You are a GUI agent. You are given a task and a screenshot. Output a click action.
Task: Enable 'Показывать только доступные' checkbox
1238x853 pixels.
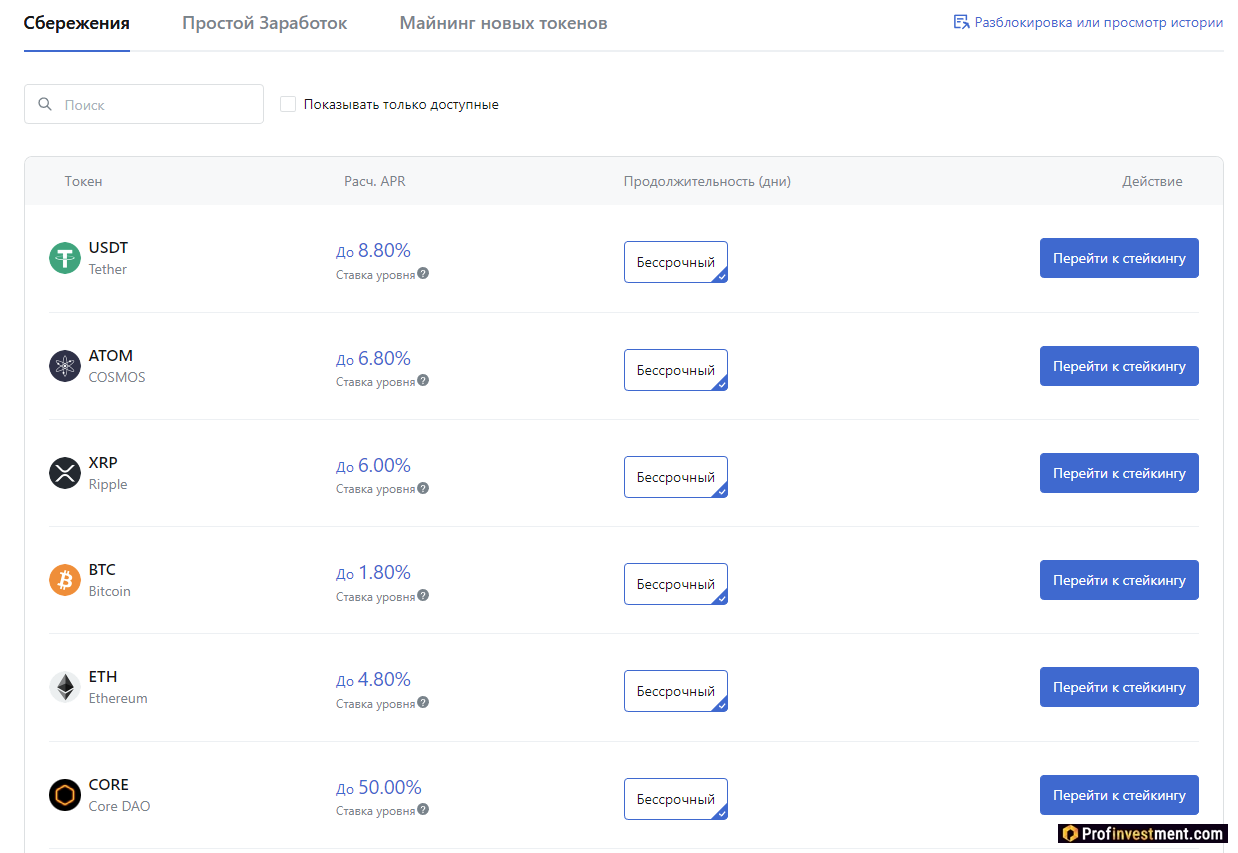pyautogui.click(x=288, y=104)
